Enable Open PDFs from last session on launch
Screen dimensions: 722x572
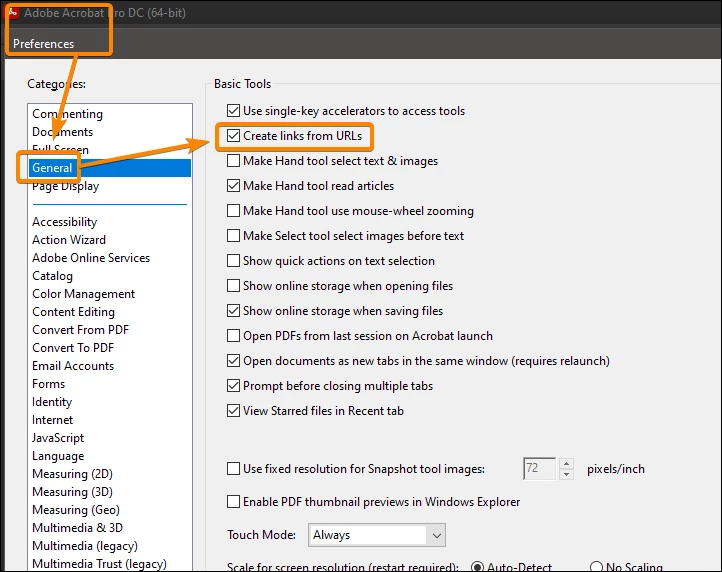pyautogui.click(x=233, y=335)
